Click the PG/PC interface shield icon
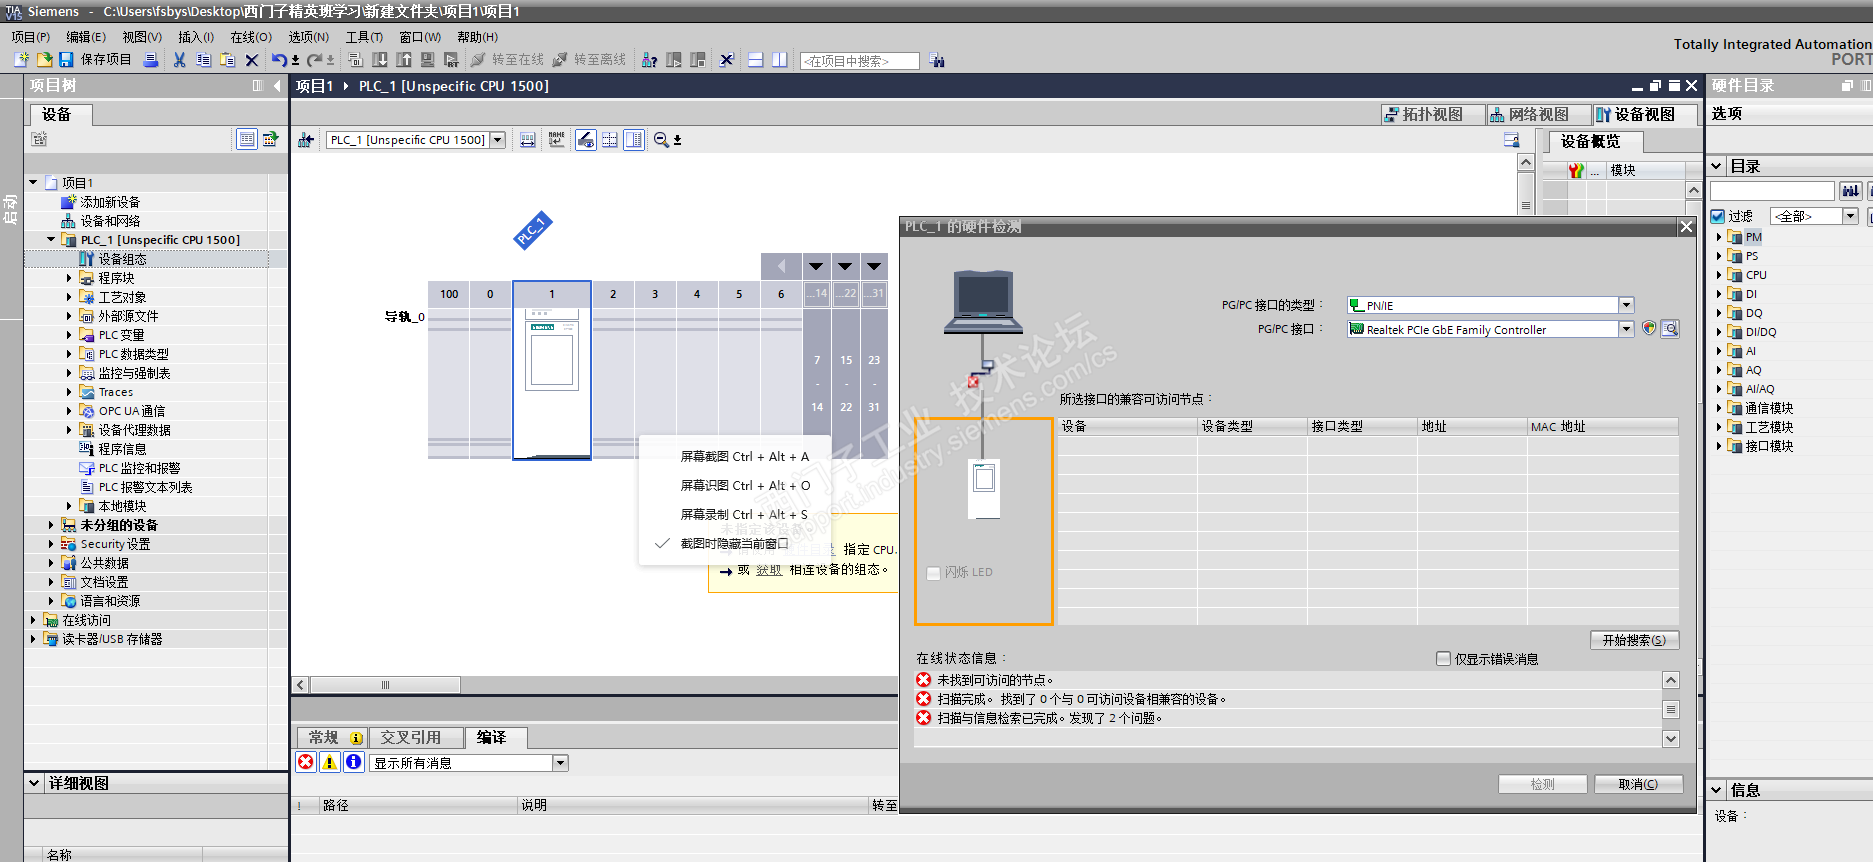Viewport: 1873px width, 862px height. click(1649, 328)
